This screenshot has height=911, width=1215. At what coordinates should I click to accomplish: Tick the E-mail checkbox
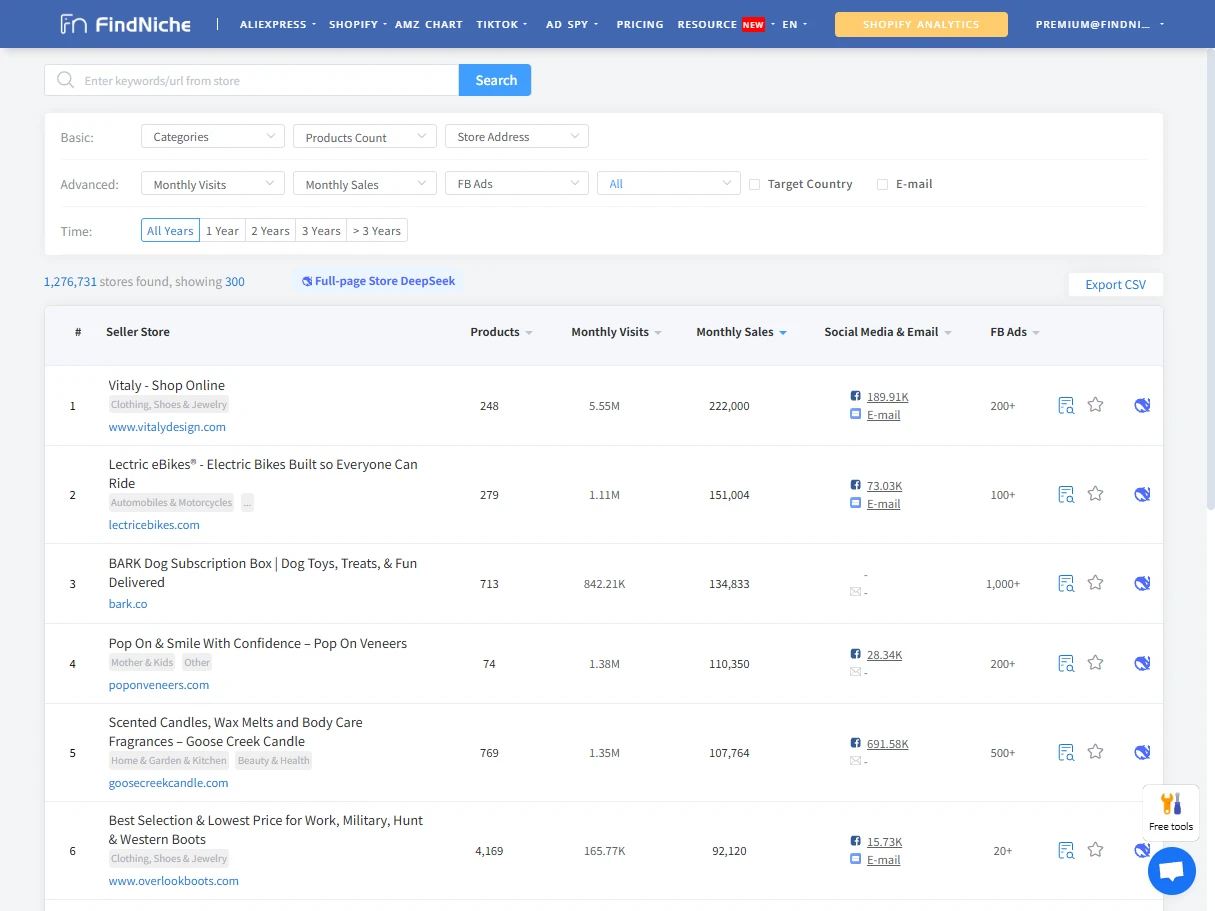pyautogui.click(x=882, y=184)
